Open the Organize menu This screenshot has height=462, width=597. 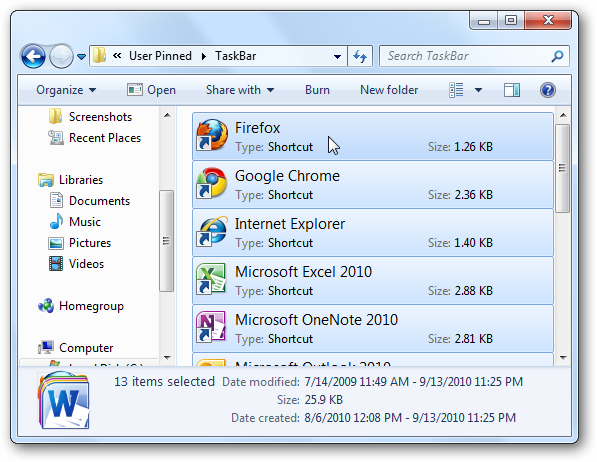click(x=66, y=90)
